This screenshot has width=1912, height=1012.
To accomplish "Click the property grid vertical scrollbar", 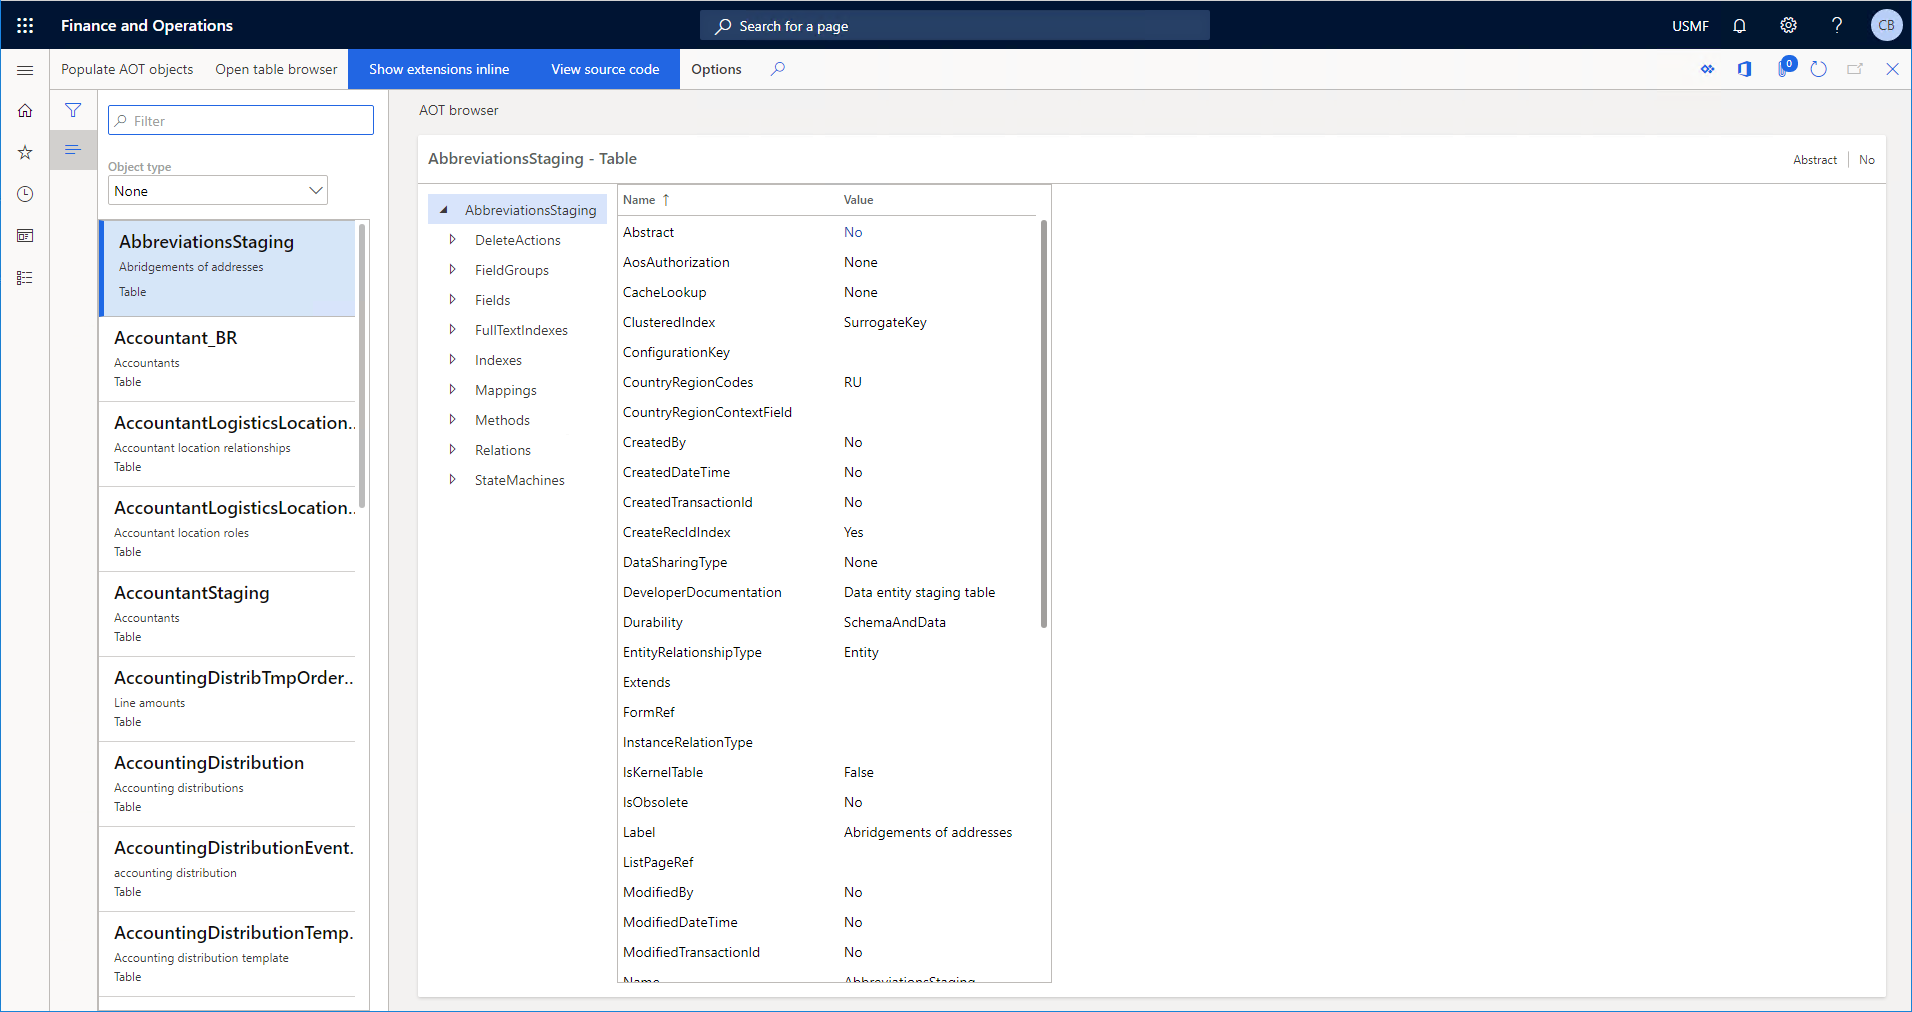I will [1043, 424].
